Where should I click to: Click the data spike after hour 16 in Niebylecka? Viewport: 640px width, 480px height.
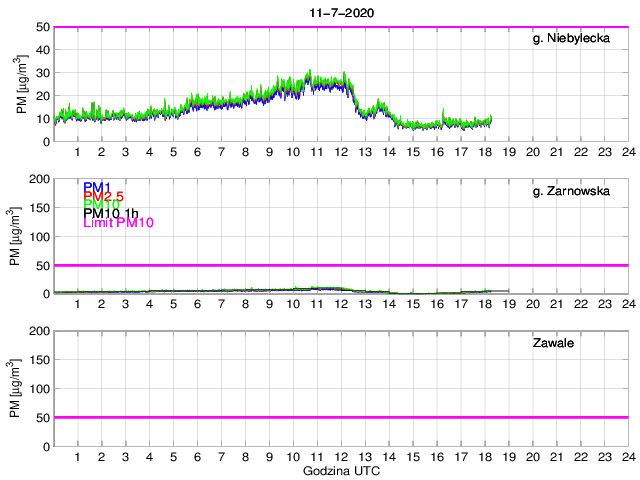pyautogui.click(x=443, y=113)
